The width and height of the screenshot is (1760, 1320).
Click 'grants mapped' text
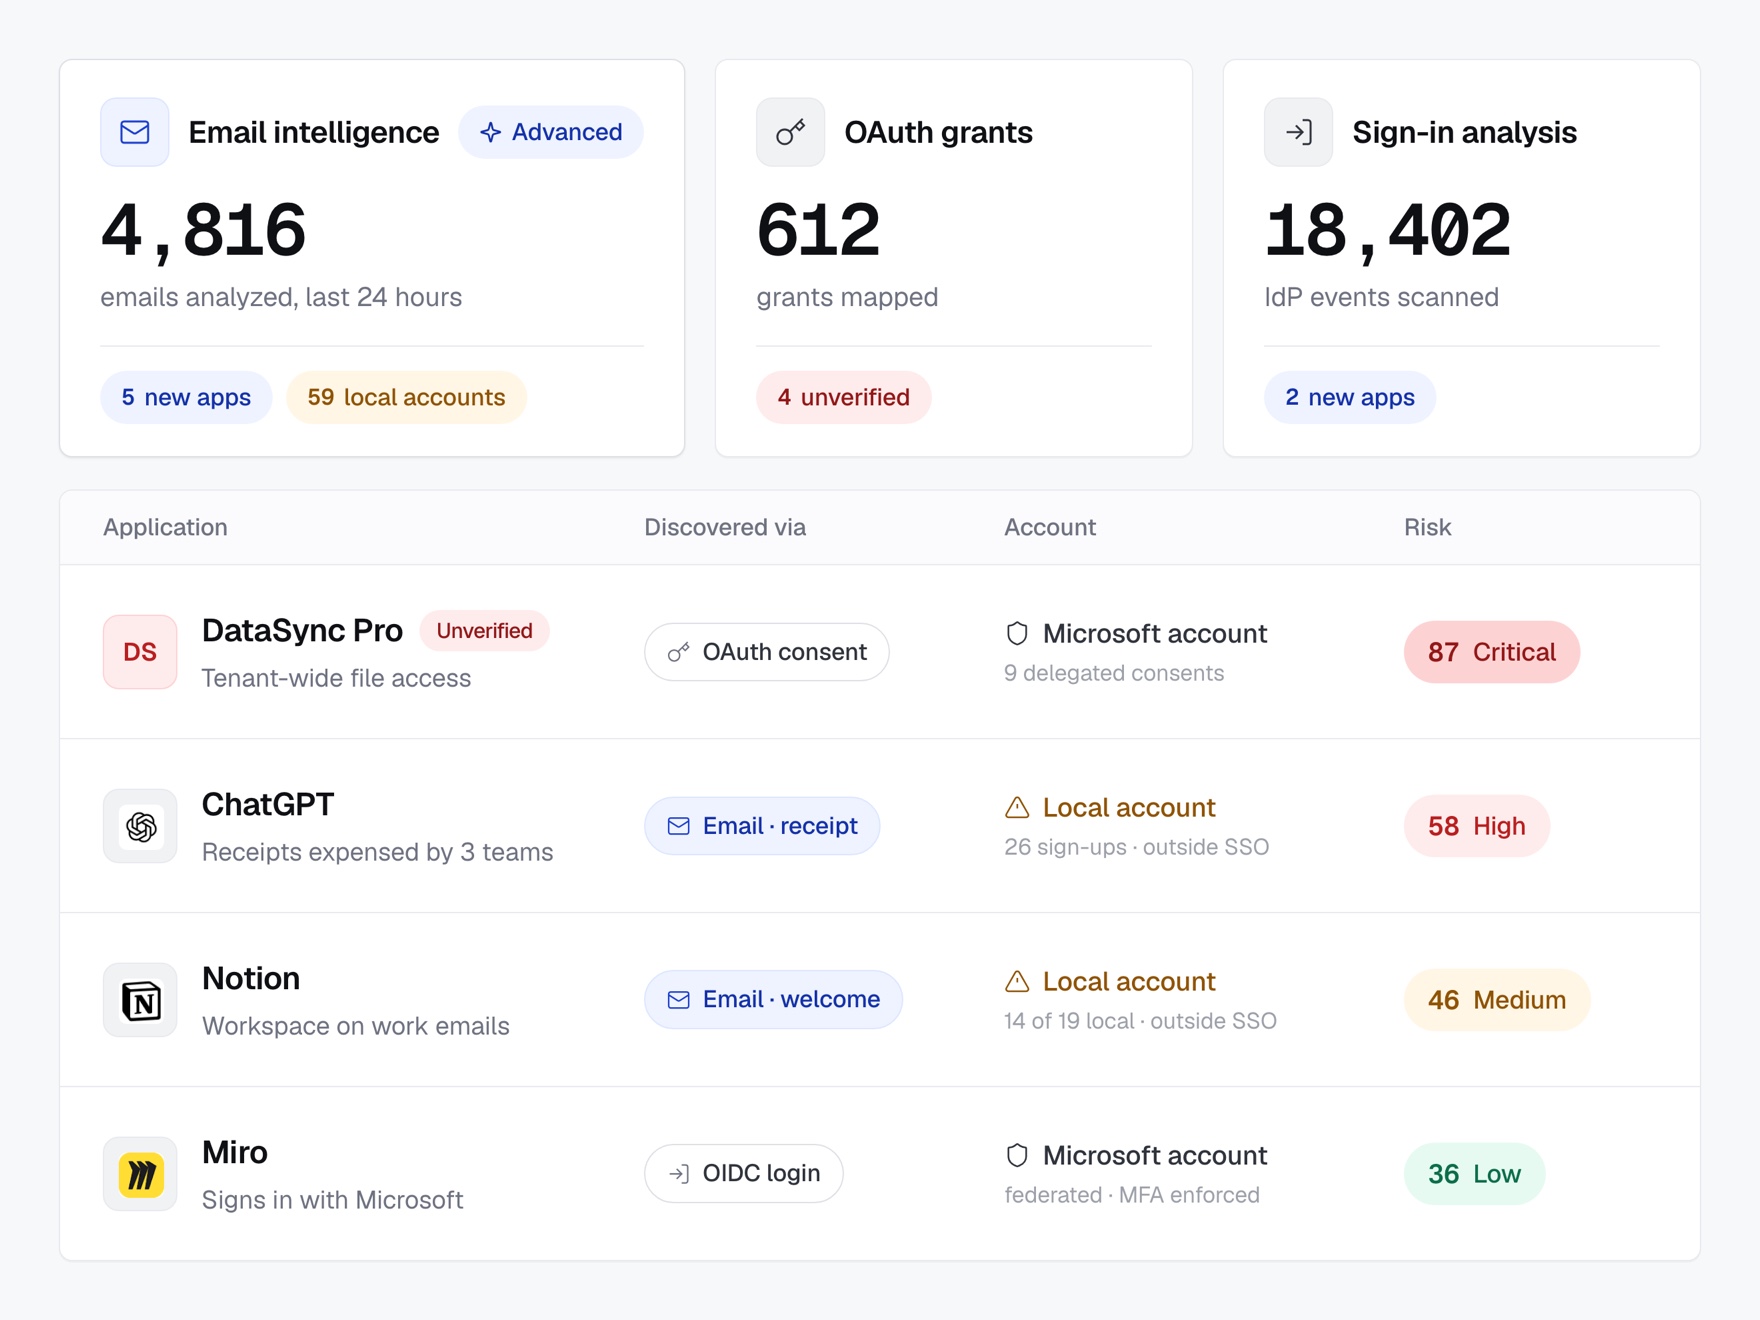click(x=848, y=297)
